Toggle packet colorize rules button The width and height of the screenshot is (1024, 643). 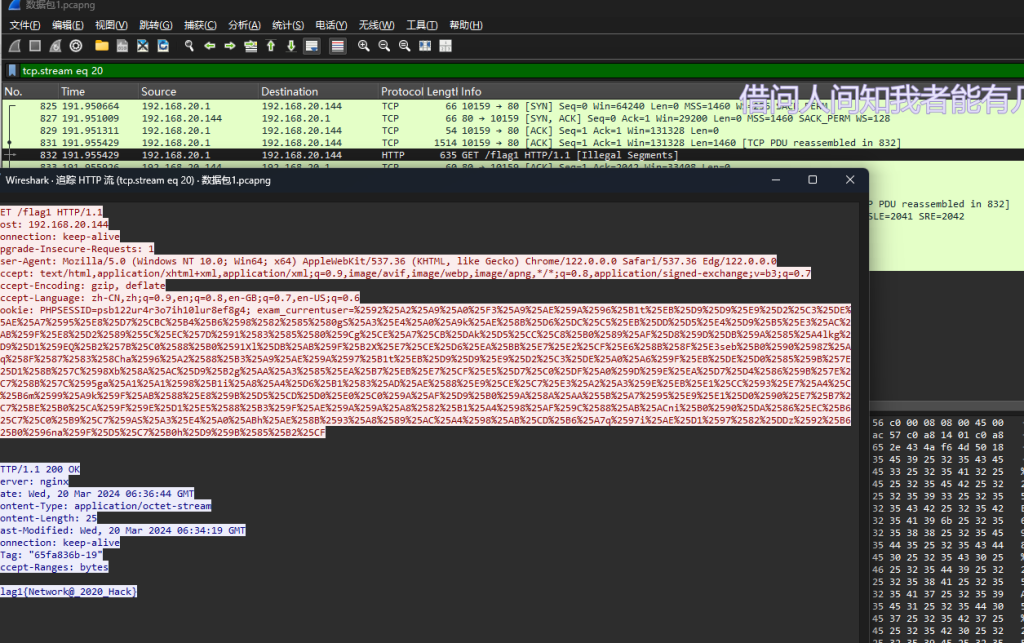click(x=338, y=46)
